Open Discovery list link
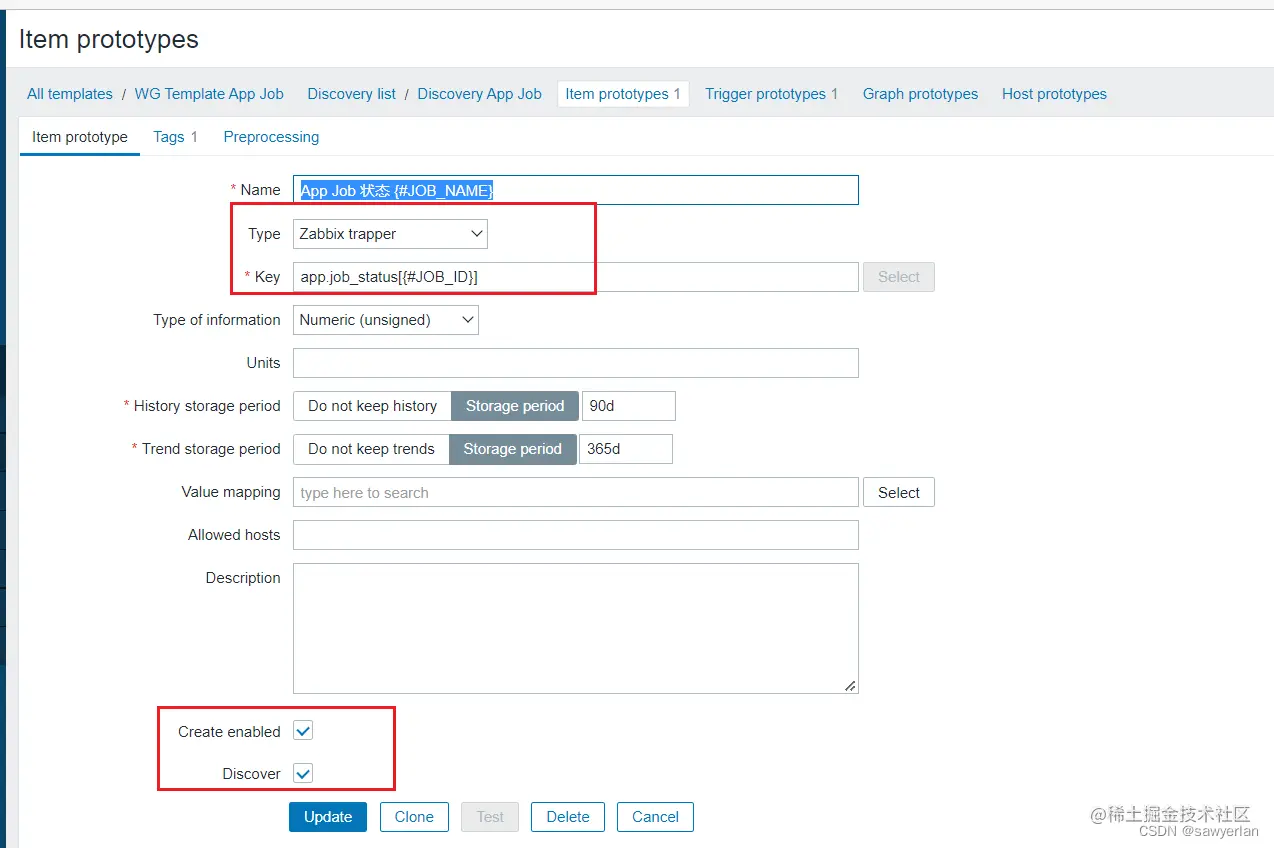 pyautogui.click(x=352, y=94)
